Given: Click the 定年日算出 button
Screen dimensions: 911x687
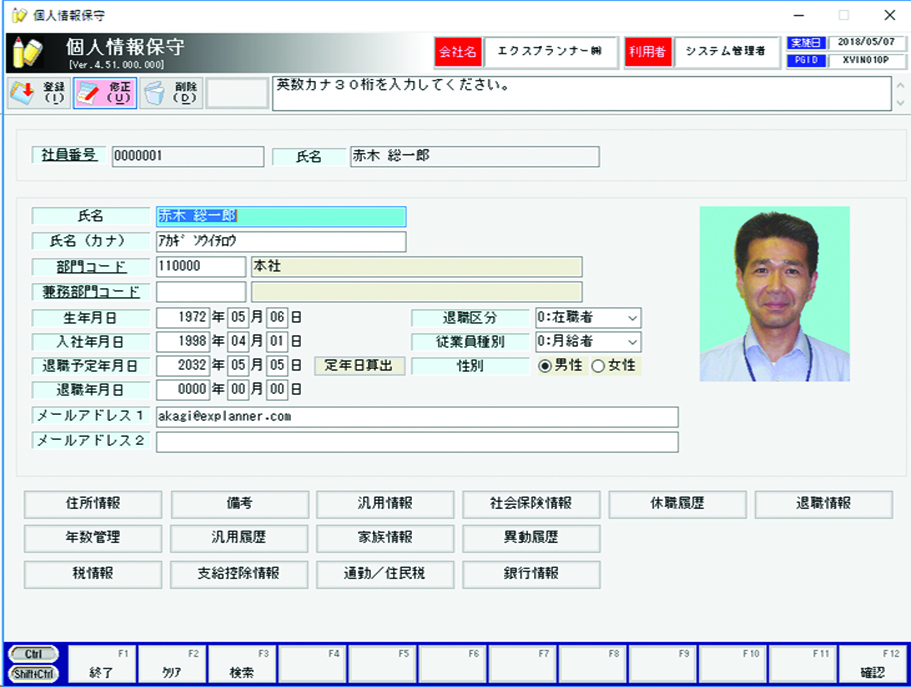Looking at the screenshot, I should click(x=360, y=366).
